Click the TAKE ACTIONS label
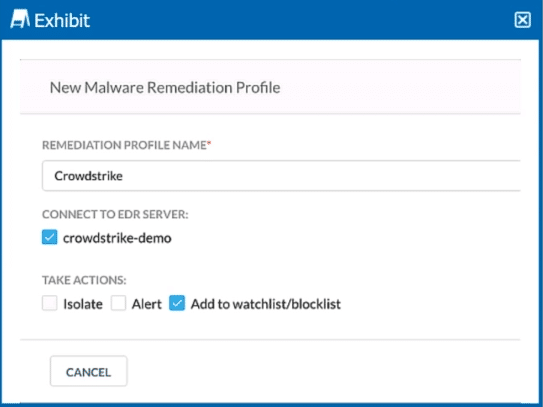543x407 pixels. (84, 280)
